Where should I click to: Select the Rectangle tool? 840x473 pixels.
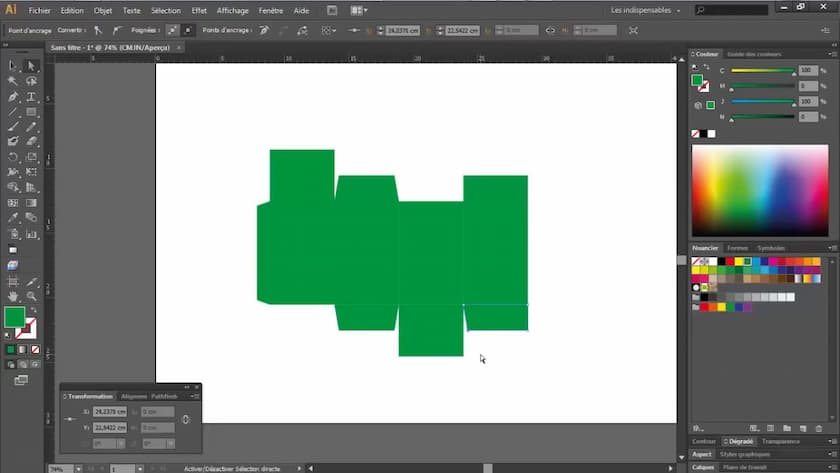31,112
